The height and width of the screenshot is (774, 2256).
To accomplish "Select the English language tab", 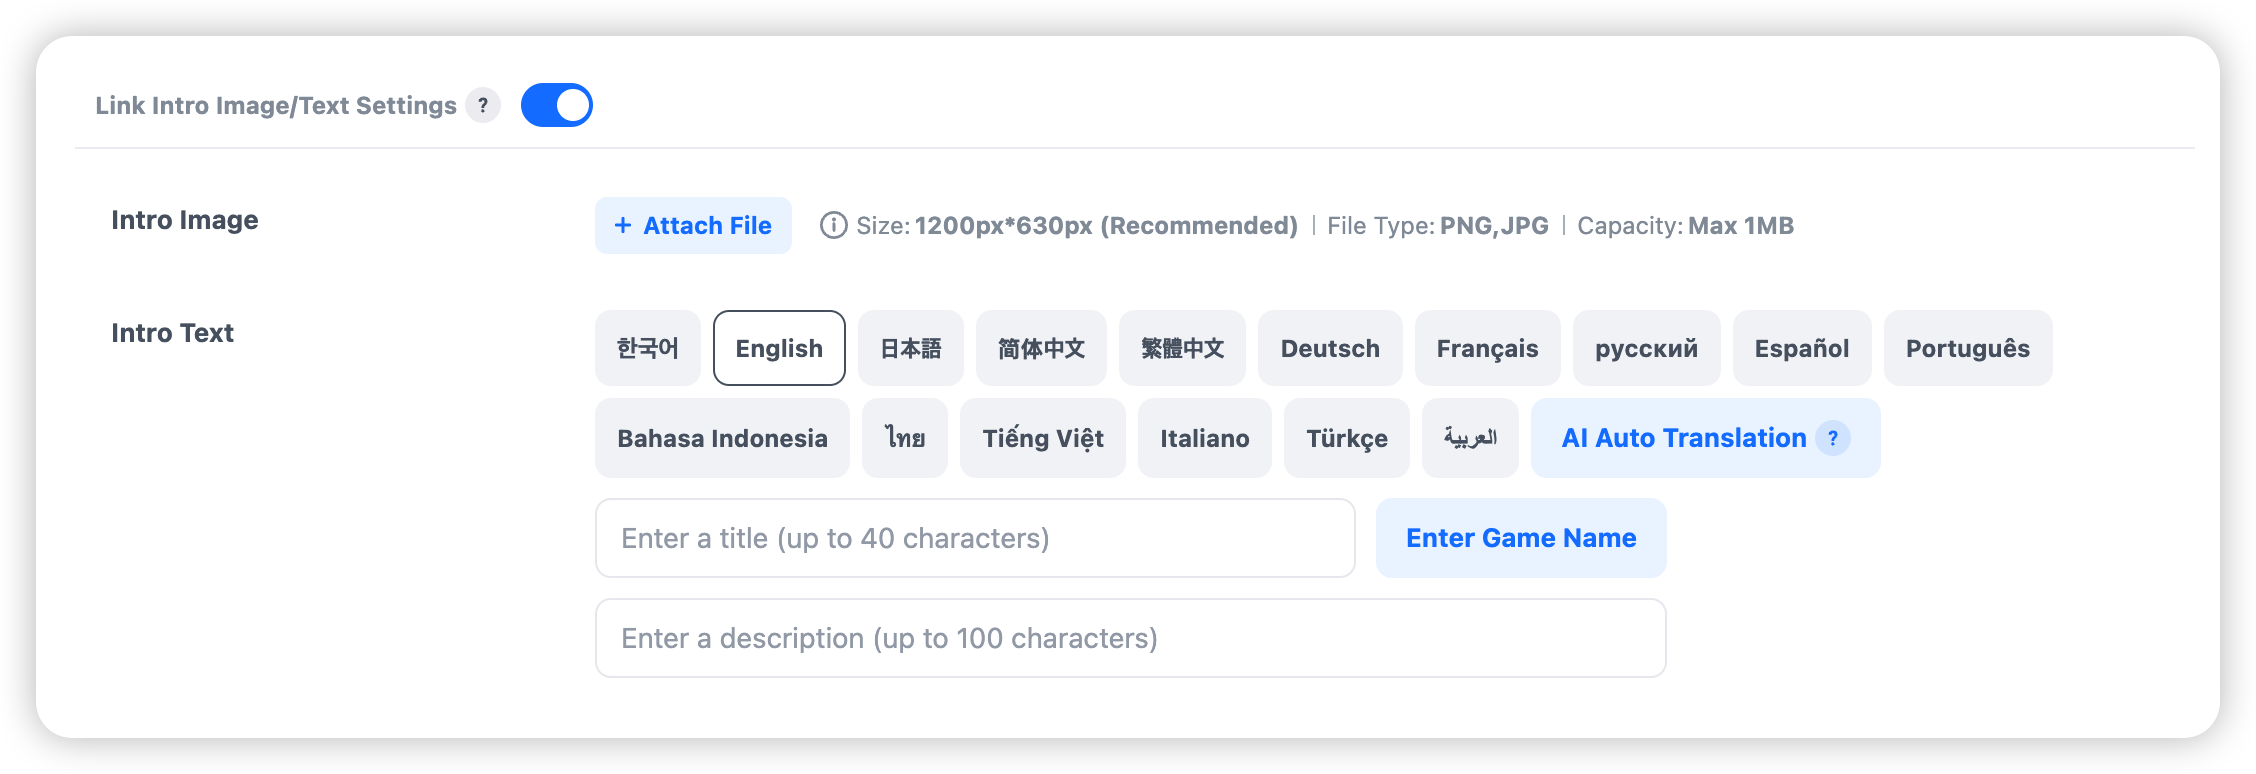I will [779, 348].
